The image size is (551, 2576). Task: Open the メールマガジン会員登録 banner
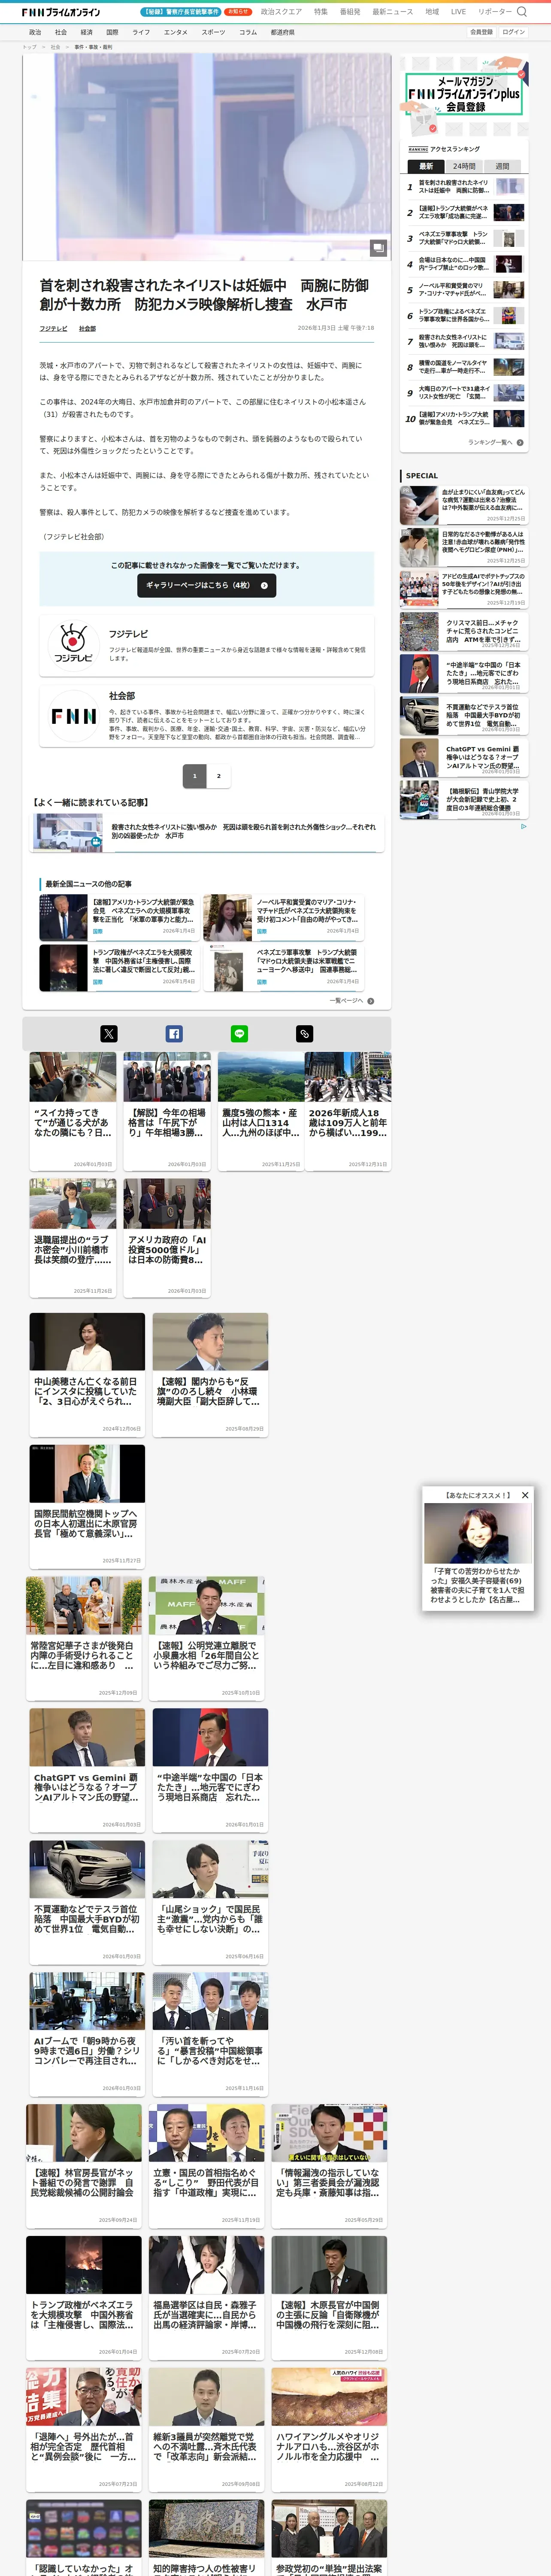(463, 95)
